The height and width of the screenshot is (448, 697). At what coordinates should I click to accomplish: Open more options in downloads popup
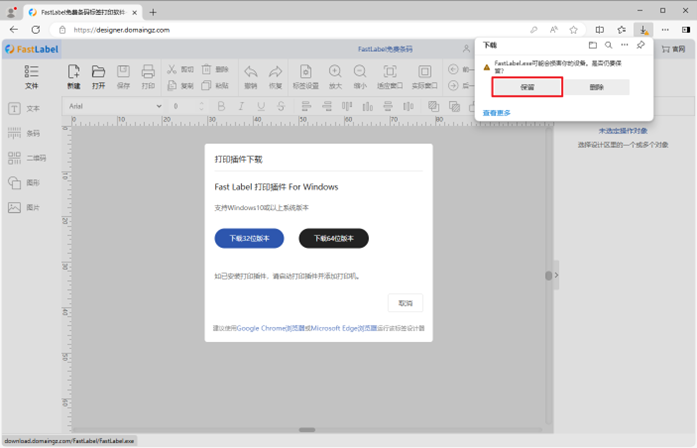[625, 45]
